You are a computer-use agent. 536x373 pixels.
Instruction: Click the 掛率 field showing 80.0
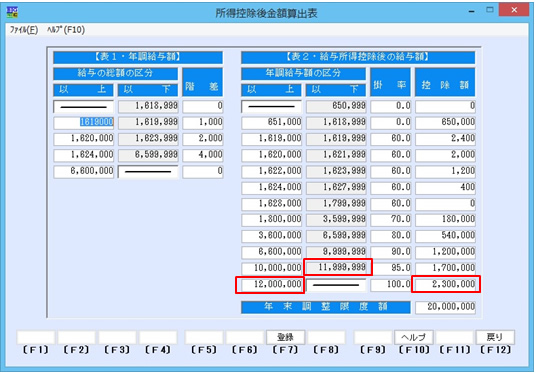(391, 236)
